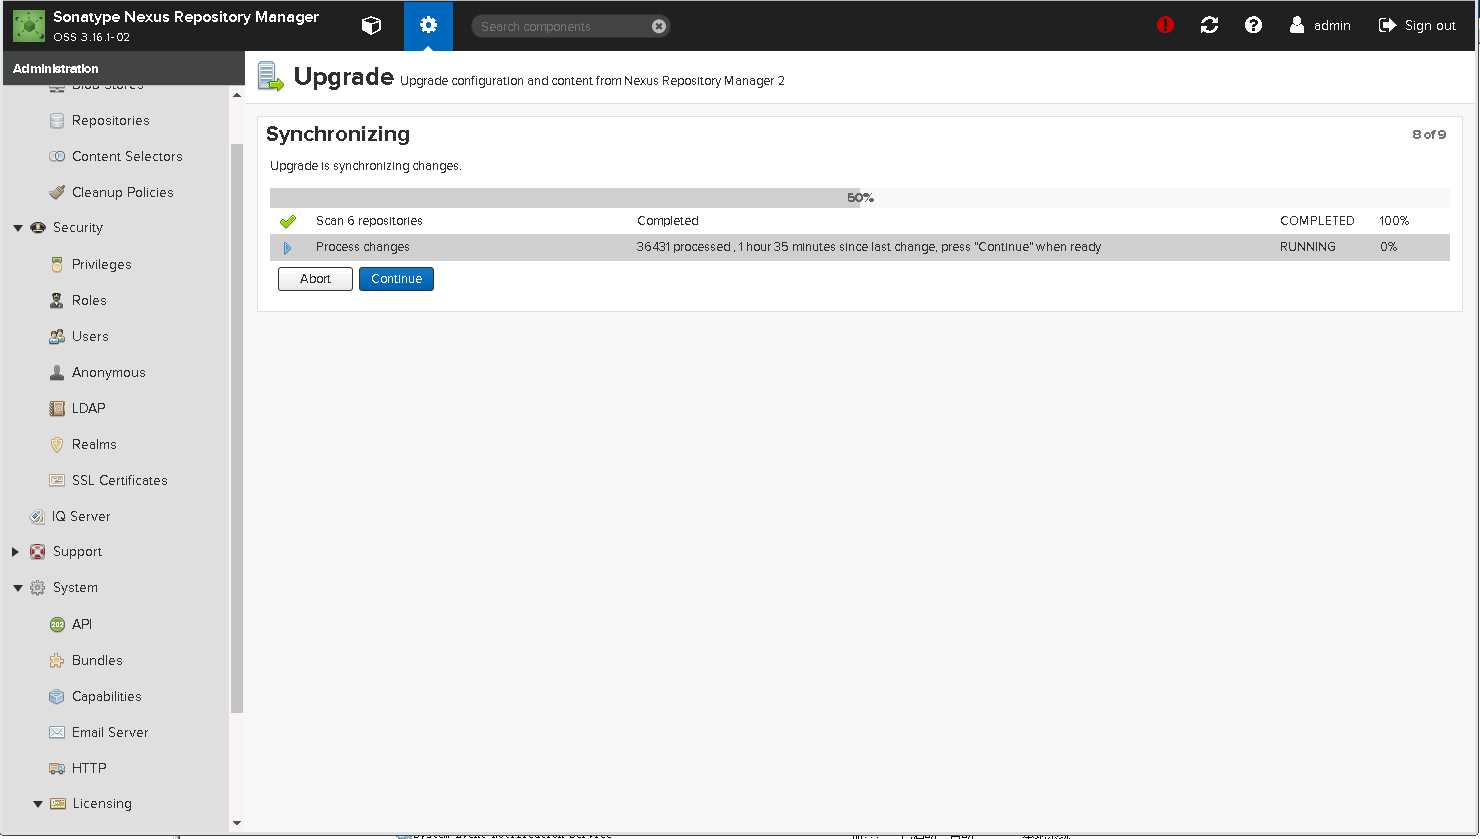Click the 50% synchronizing progress bar
Viewport: 1480px width, 839px height.
pos(860,198)
